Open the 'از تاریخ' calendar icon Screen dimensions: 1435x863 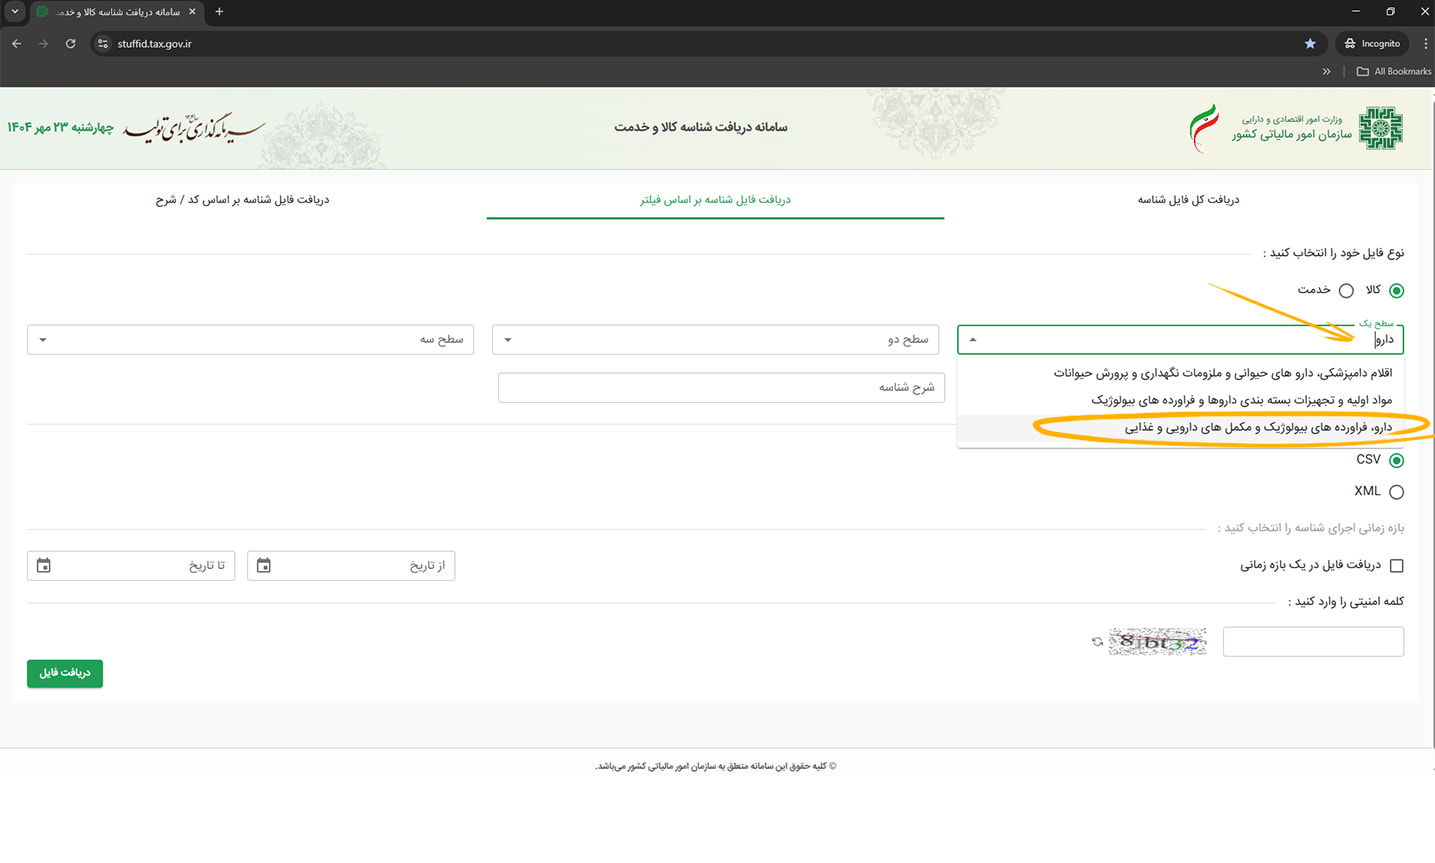tap(264, 566)
